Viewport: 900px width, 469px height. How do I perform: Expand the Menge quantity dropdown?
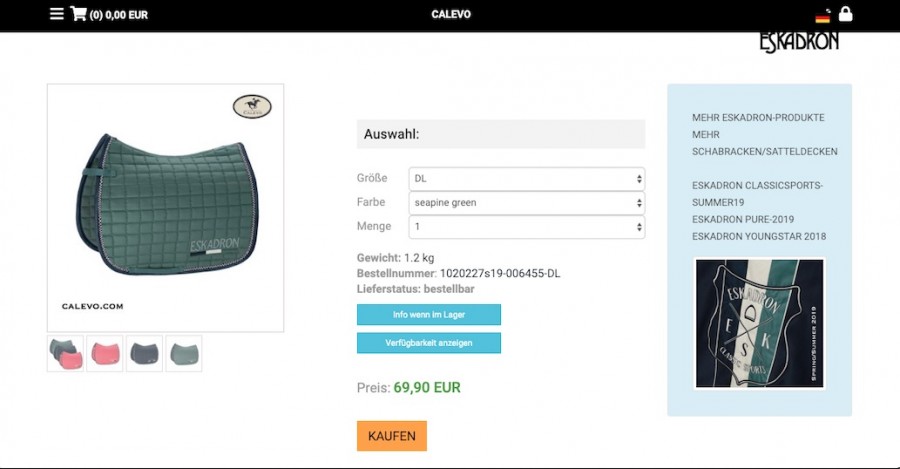pyautogui.click(x=526, y=227)
